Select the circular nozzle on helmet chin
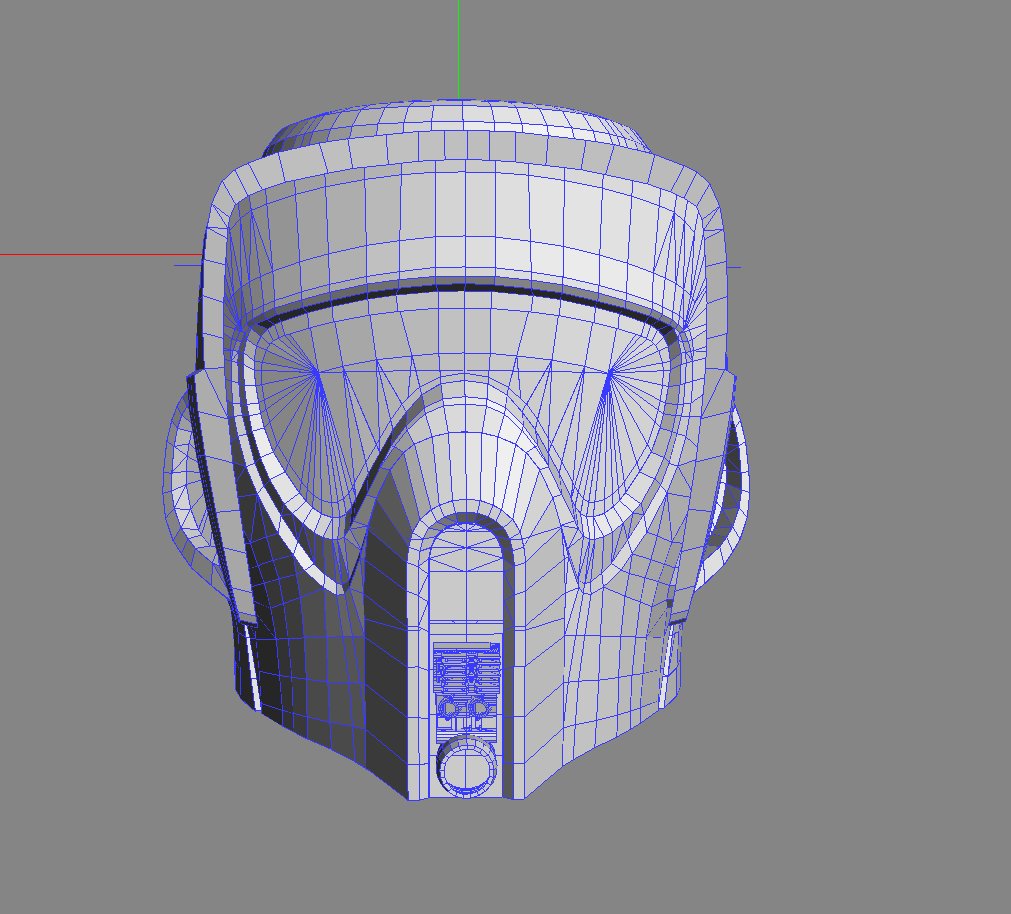1011x914 pixels. pyautogui.click(x=467, y=767)
